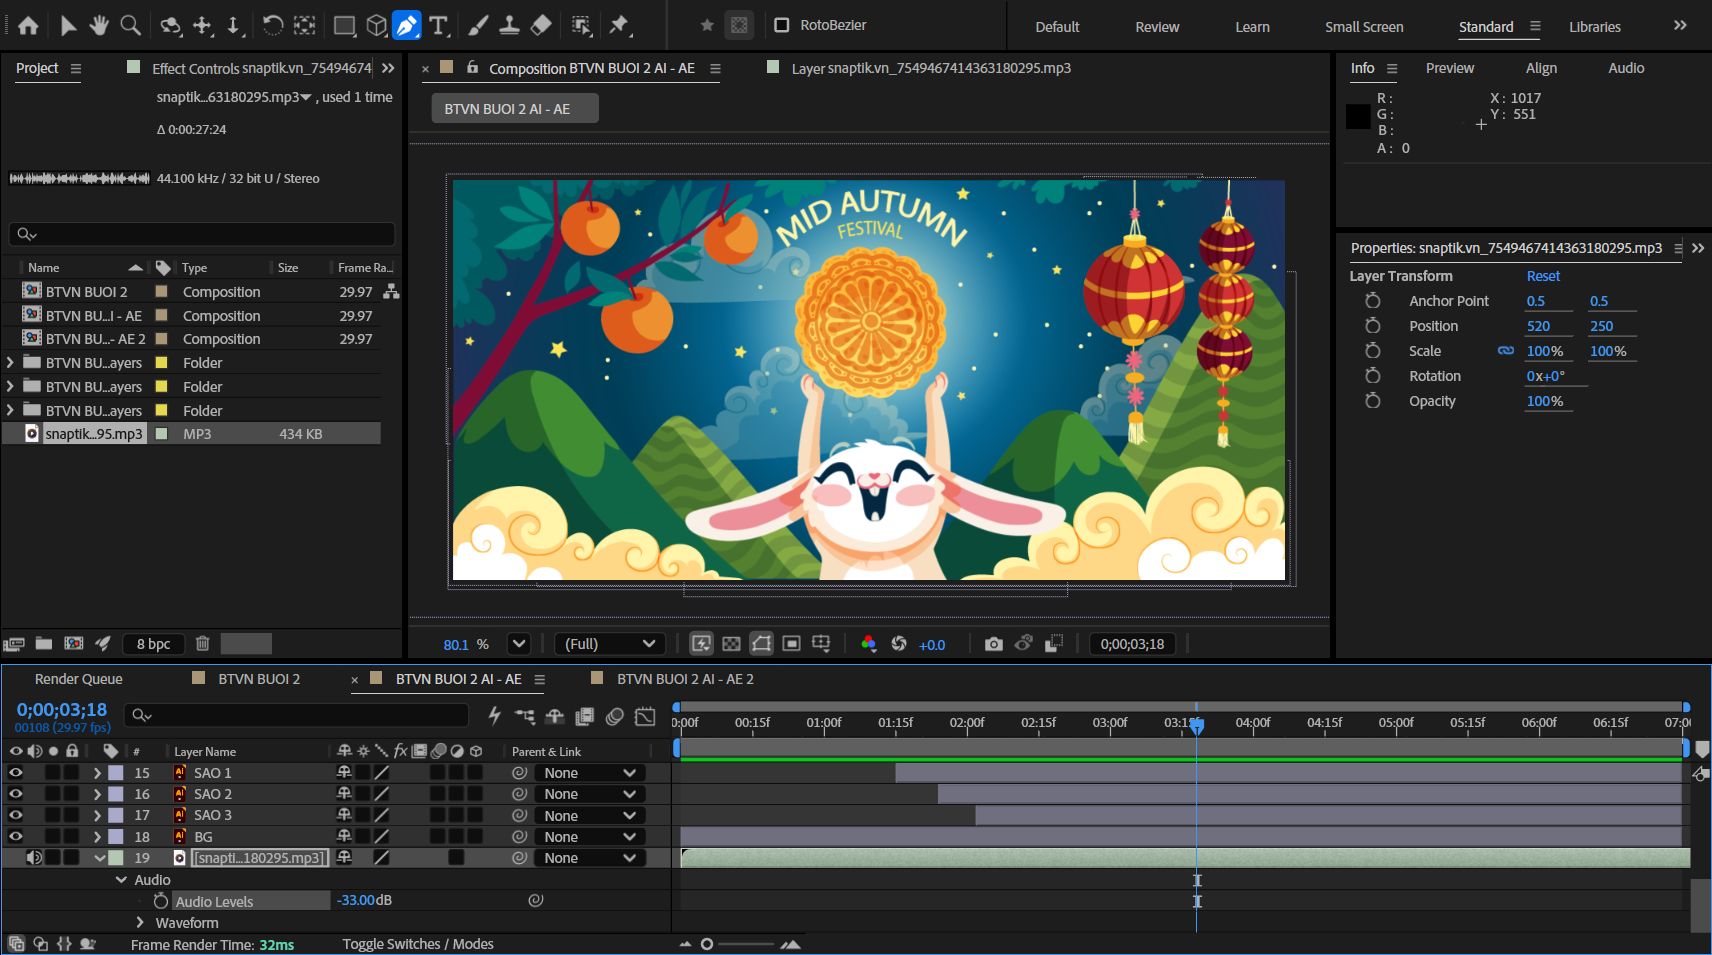Open Parent dropdown for BG layer
This screenshot has width=1712, height=955.
click(x=590, y=837)
